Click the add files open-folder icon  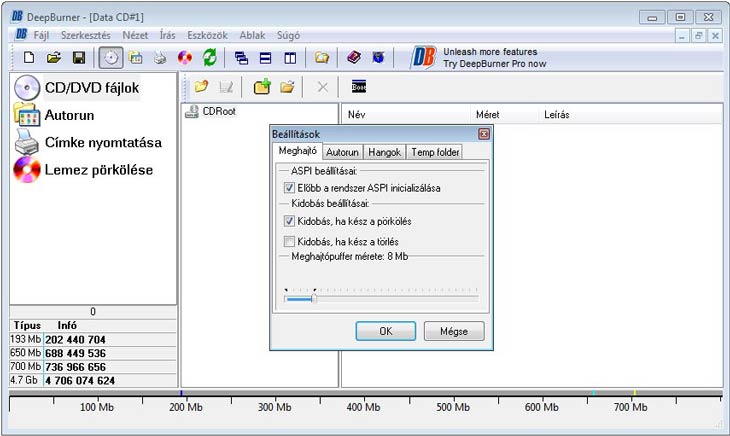(287, 87)
